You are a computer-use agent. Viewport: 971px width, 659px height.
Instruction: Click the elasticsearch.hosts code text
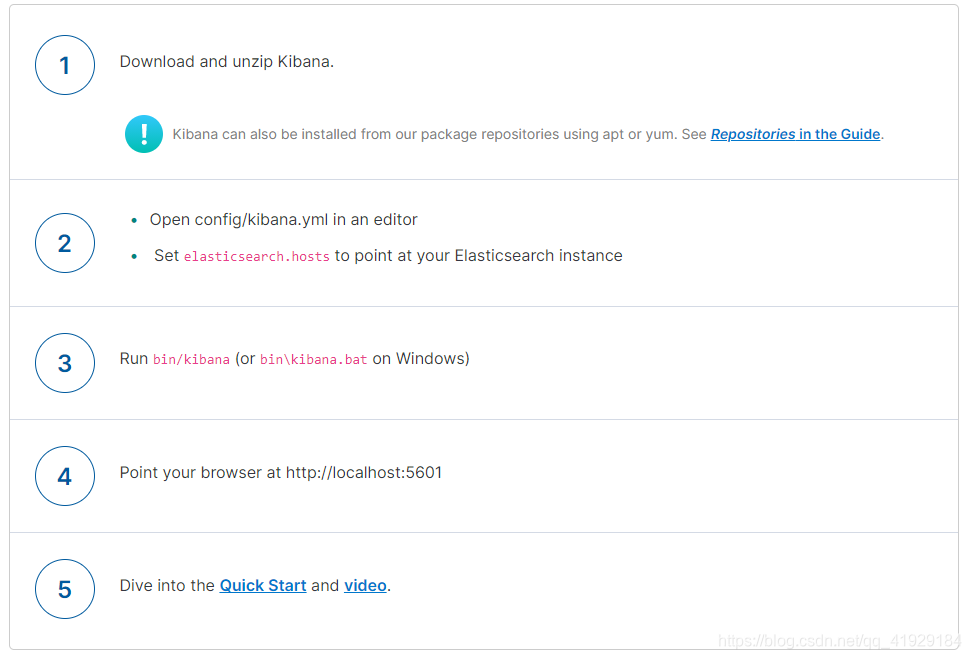pyautogui.click(x=256, y=256)
